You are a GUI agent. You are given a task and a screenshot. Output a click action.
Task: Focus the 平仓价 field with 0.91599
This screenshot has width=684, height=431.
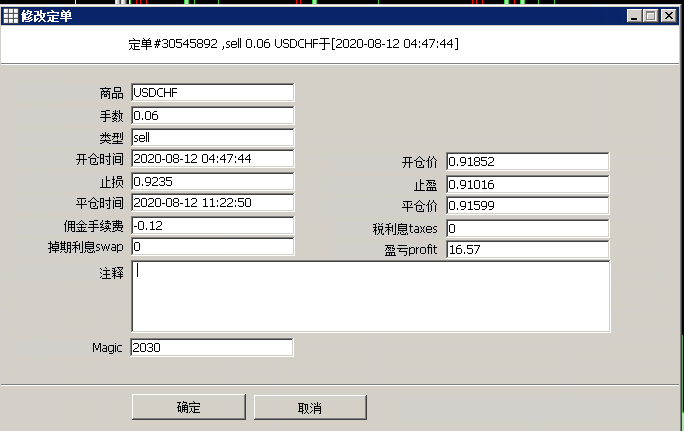click(x=527, y=206)
